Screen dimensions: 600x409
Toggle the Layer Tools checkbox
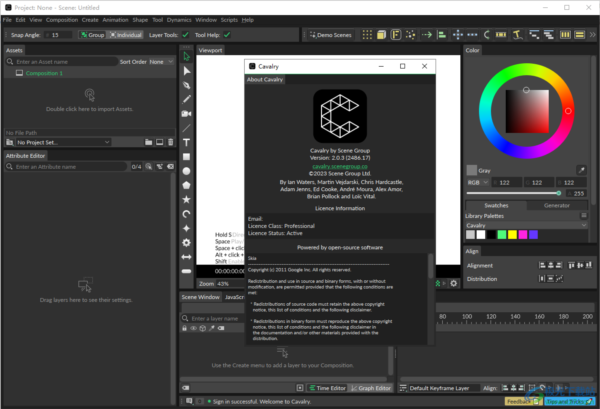tap(186, 35)
